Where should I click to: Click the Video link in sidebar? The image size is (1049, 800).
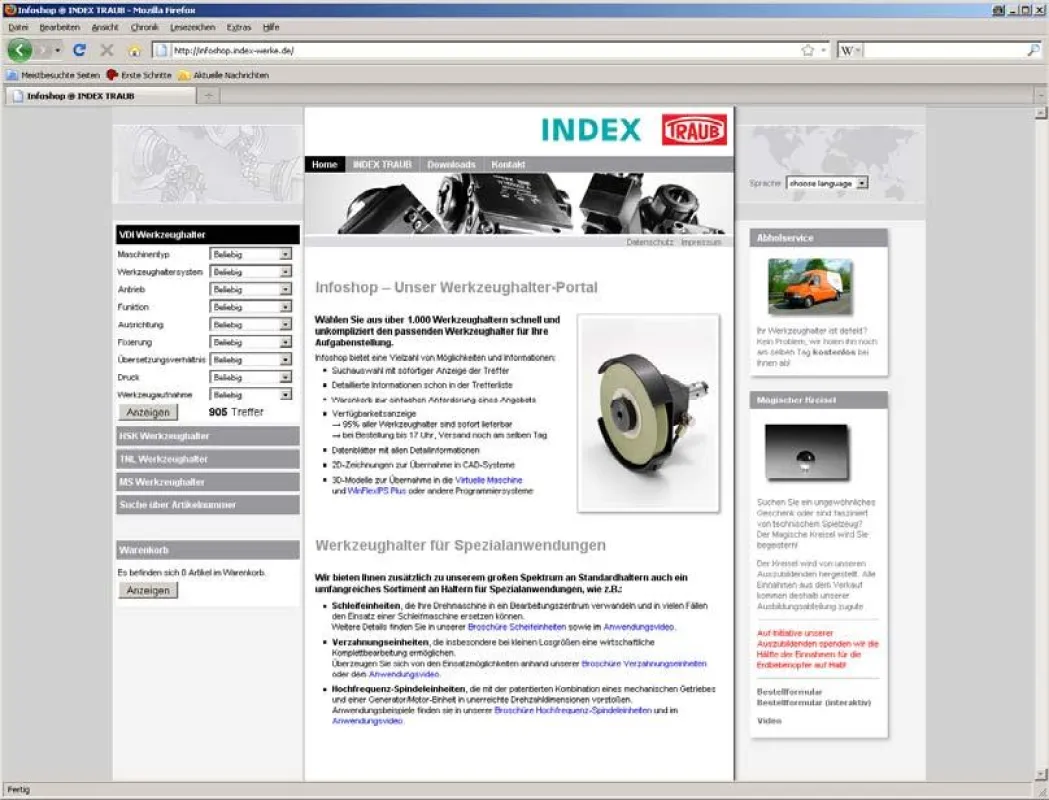[x=769, y=721]
